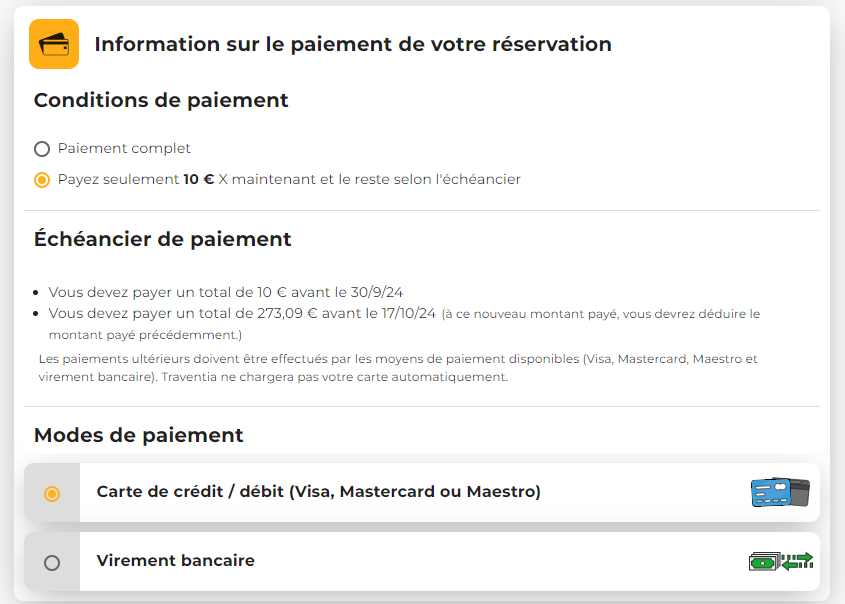Click the "Conditions de paiement" heading

click(161, 100)
